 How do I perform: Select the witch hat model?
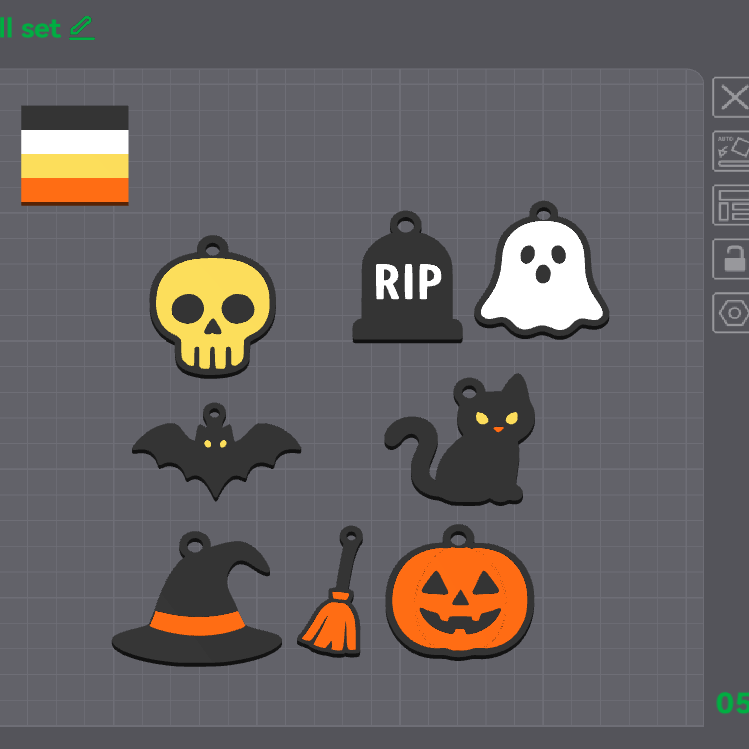click(x=200, y=610)
